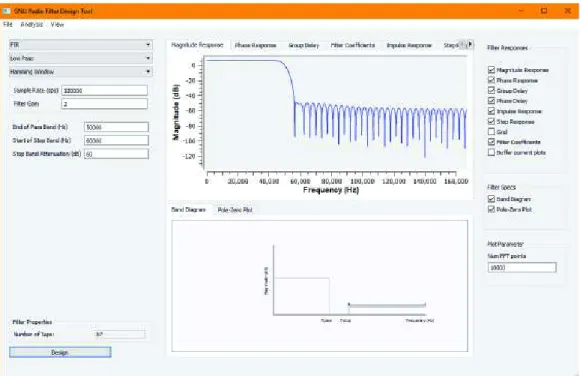Click the magnitude response plot area
Viewport: 580px width, 376px height.
point(335,113)
